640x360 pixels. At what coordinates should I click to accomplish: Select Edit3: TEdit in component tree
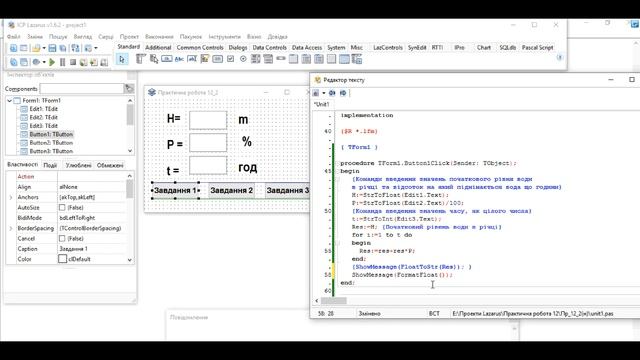(44, 126)
